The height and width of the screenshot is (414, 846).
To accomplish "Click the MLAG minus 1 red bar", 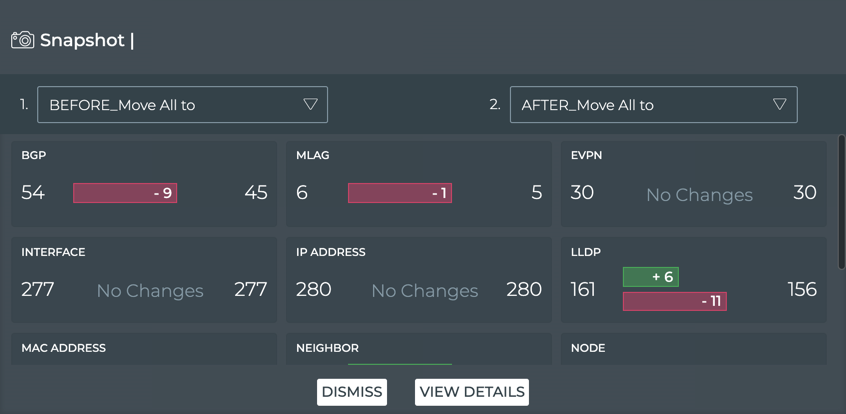I will (399, 193).
